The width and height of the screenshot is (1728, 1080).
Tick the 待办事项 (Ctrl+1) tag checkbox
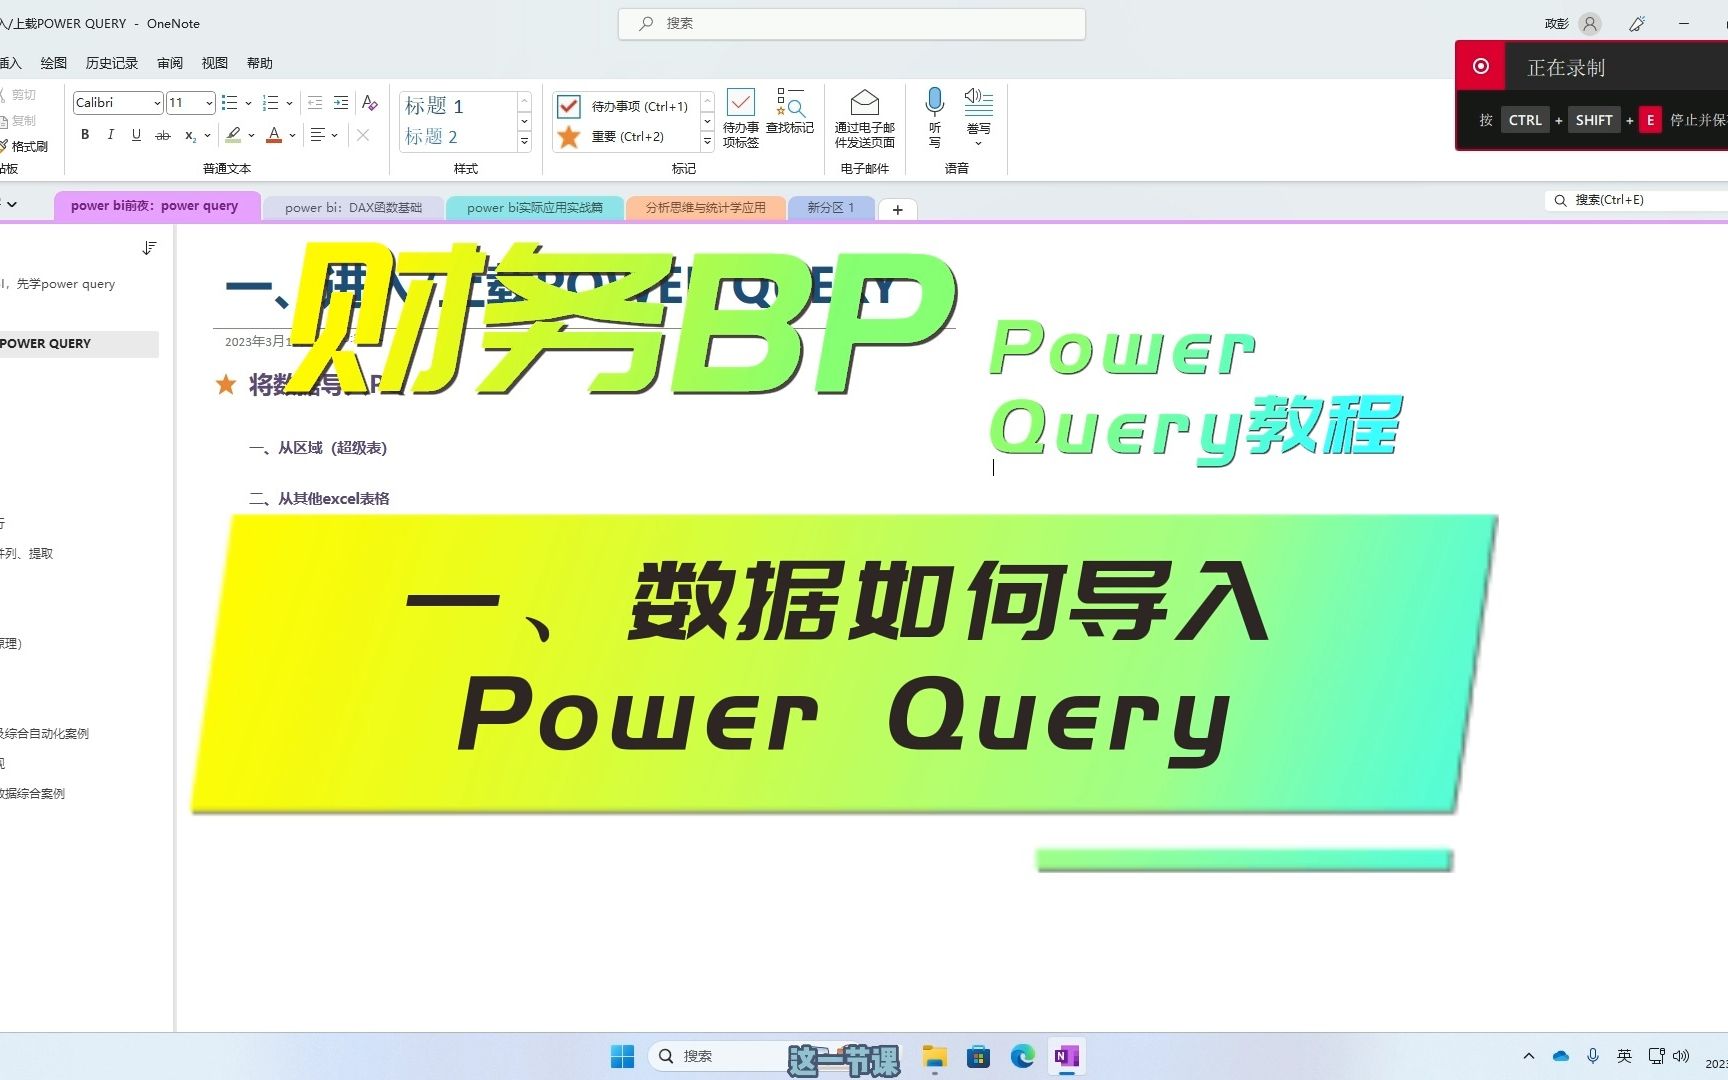(568, 106)
